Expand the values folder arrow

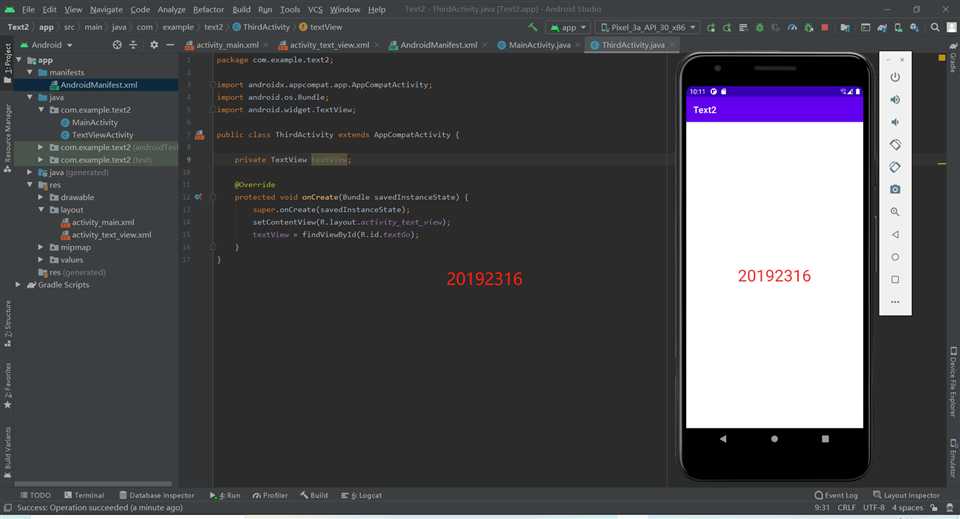41,260
